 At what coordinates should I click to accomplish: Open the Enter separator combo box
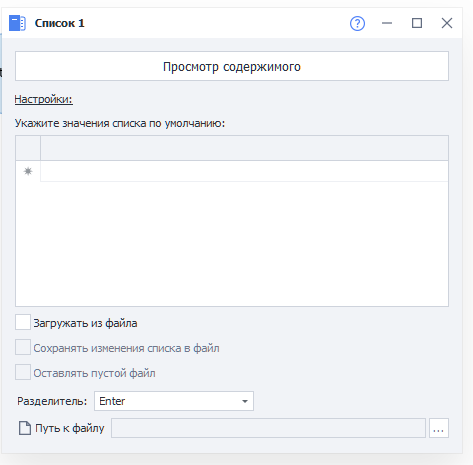[x=174, y=401]
